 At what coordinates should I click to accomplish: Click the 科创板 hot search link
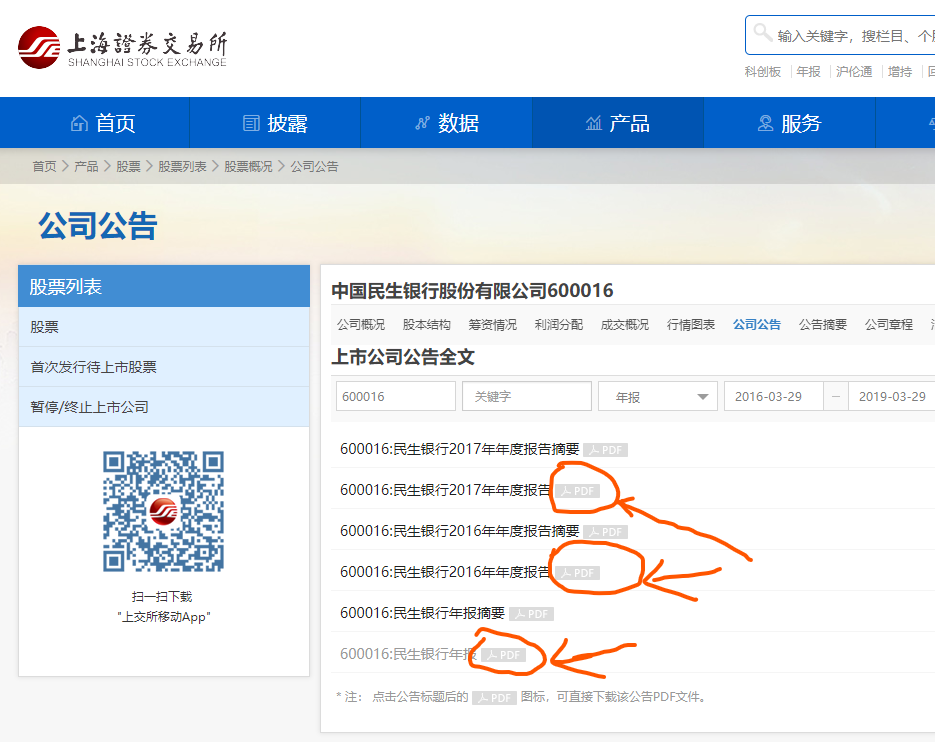[x=763, y=72]
